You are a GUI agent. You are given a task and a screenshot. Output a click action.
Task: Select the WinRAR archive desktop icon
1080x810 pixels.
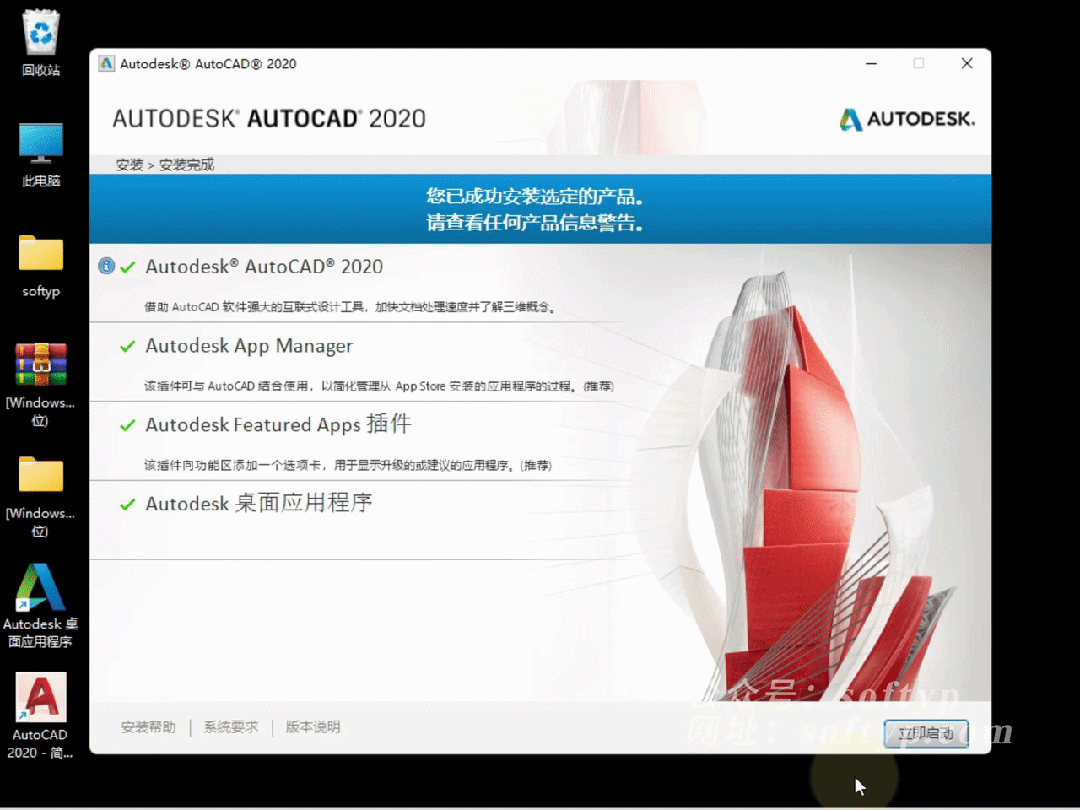click(41, 383)
